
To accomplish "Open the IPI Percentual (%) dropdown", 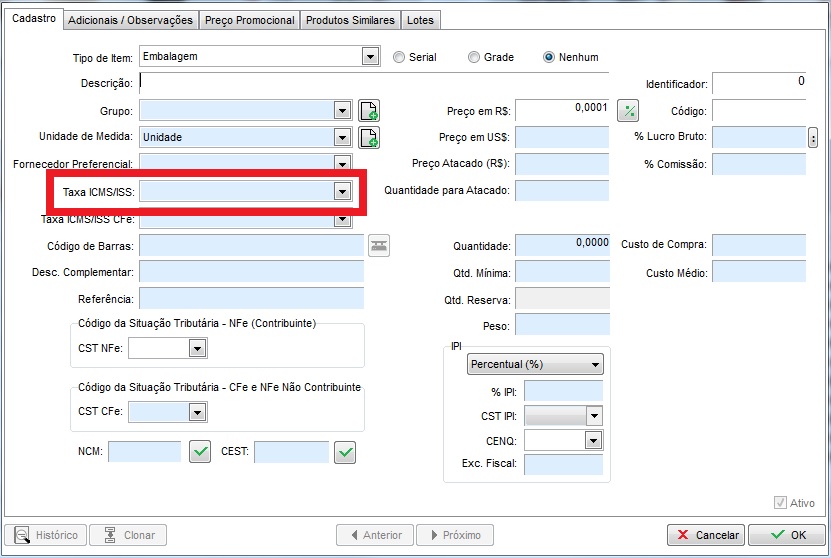I will coord(535,365).
